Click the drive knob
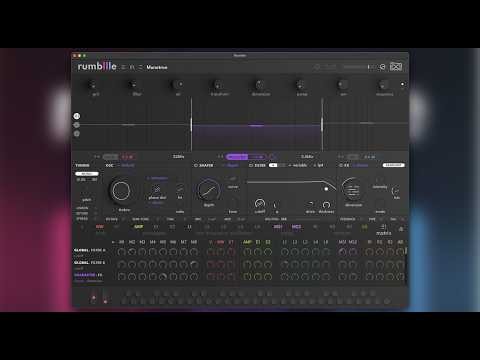 310,204
